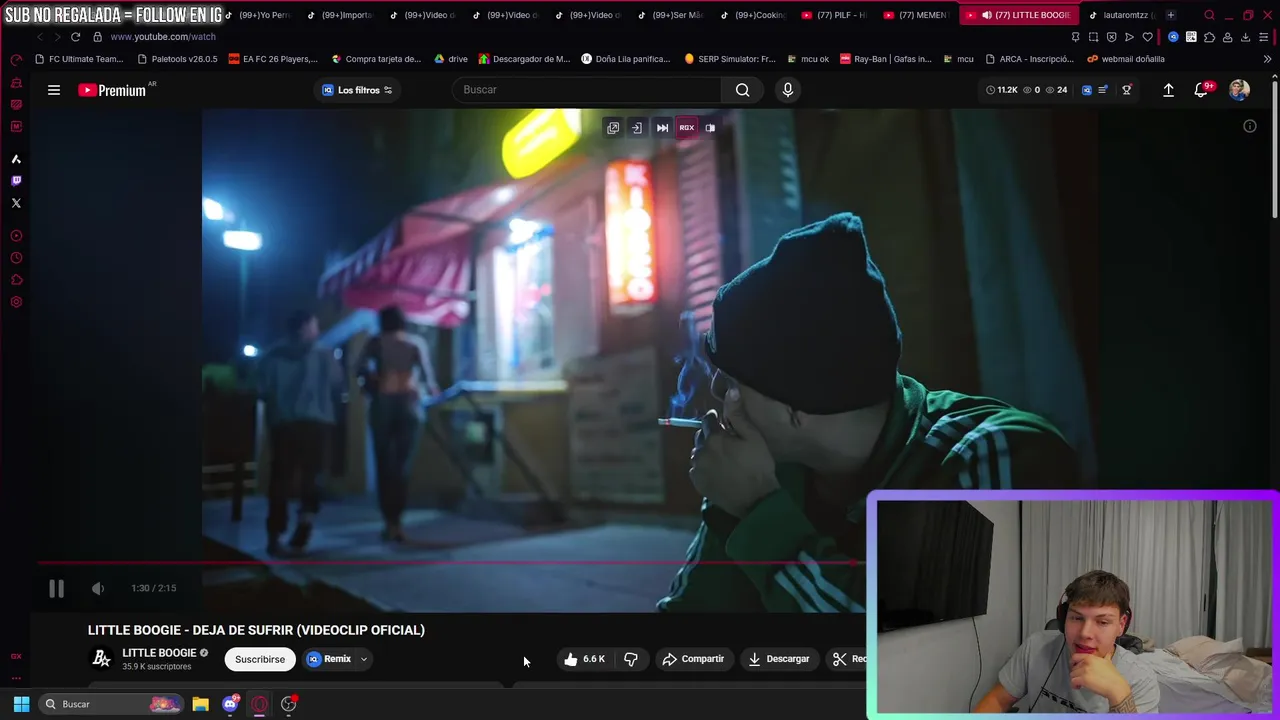Open the Windows Start menu
The height and width of the screenshot is (720, 1280).
tap(21, 704)
